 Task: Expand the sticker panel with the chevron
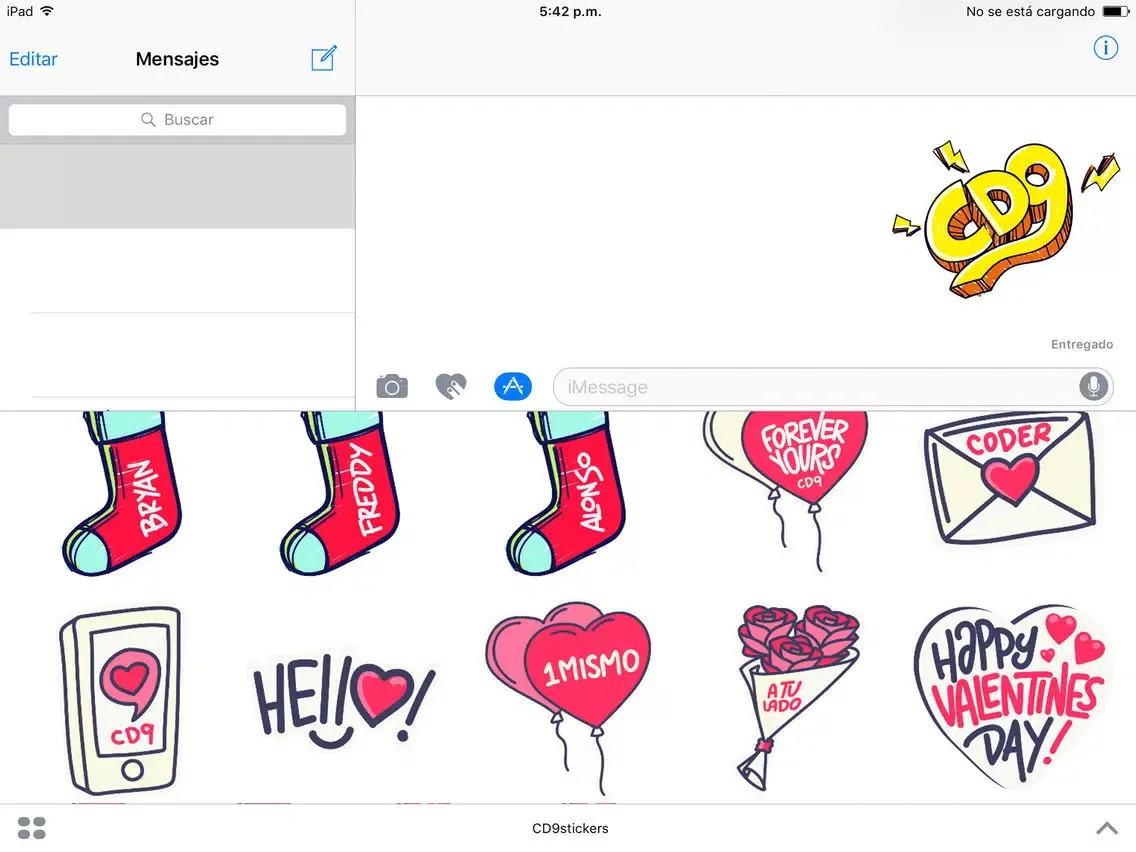(1106, 827)
